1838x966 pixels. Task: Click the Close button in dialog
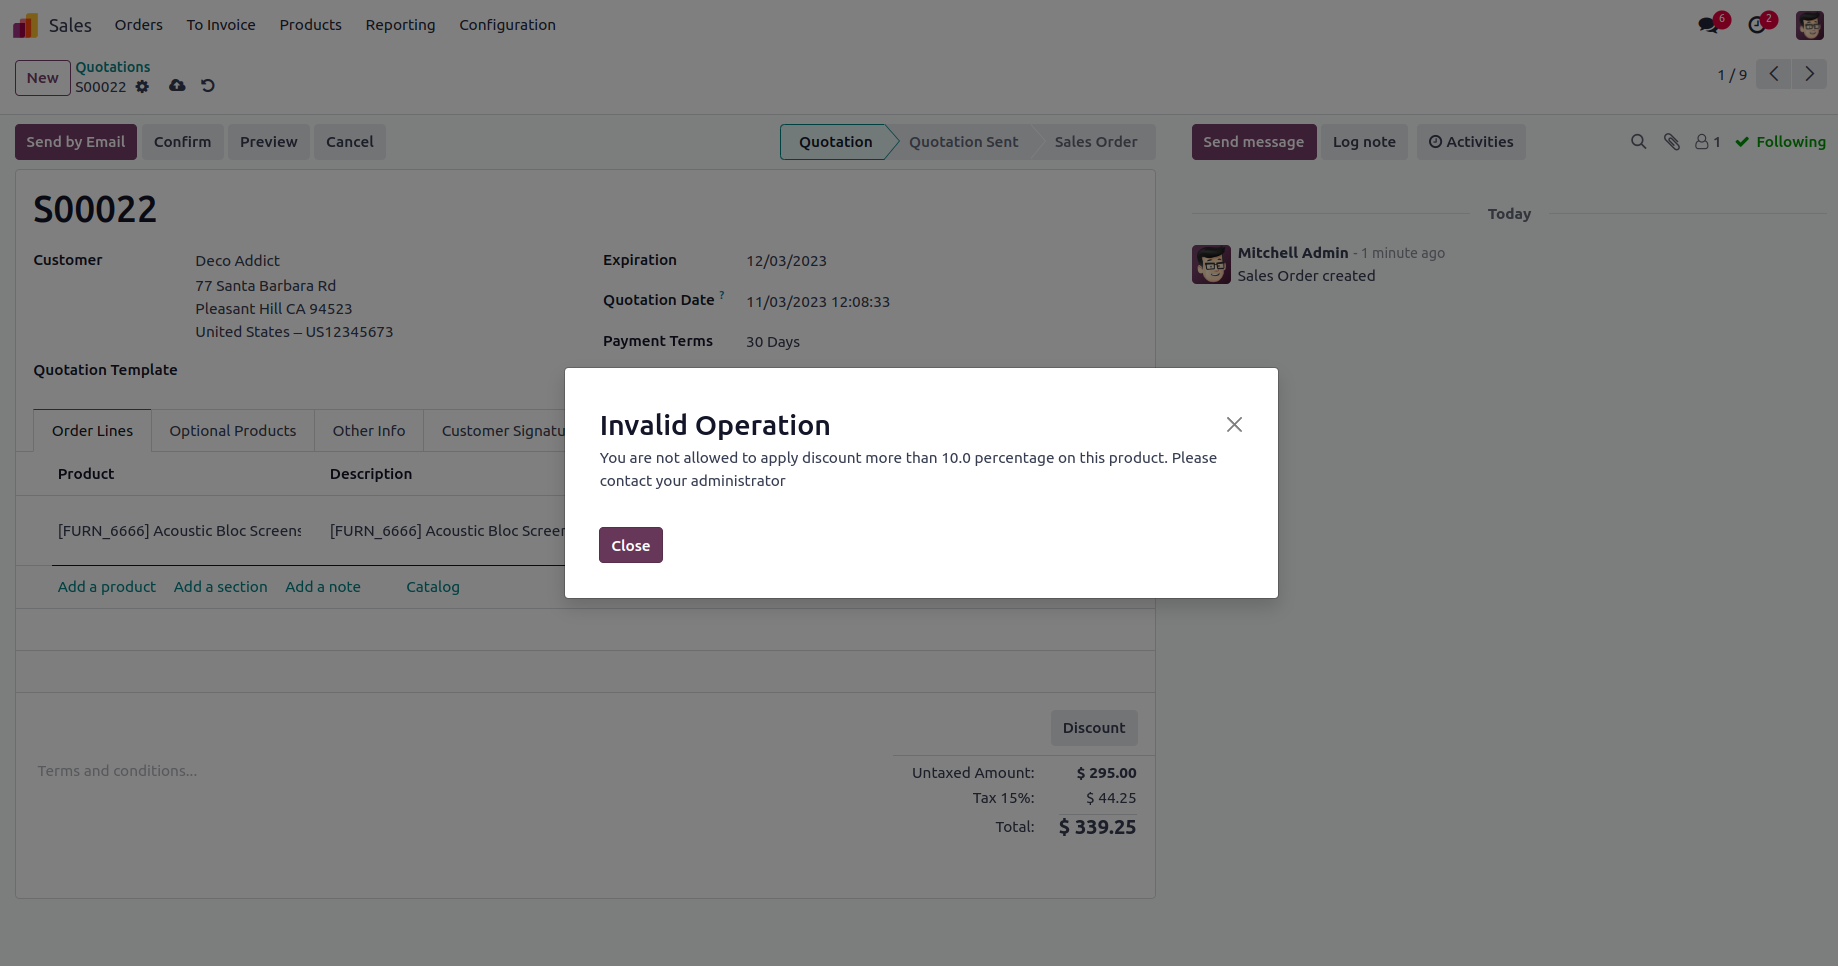pyautogui.click(x=631, y=545)
